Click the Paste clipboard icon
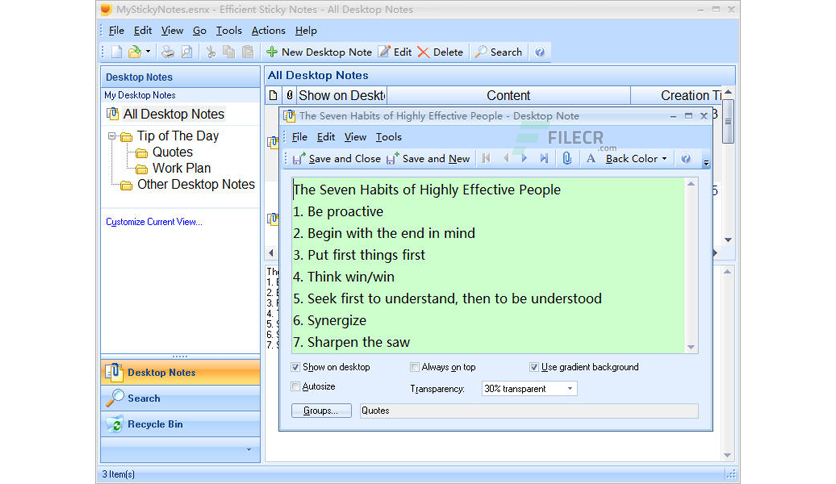 [x=247, y=52]
